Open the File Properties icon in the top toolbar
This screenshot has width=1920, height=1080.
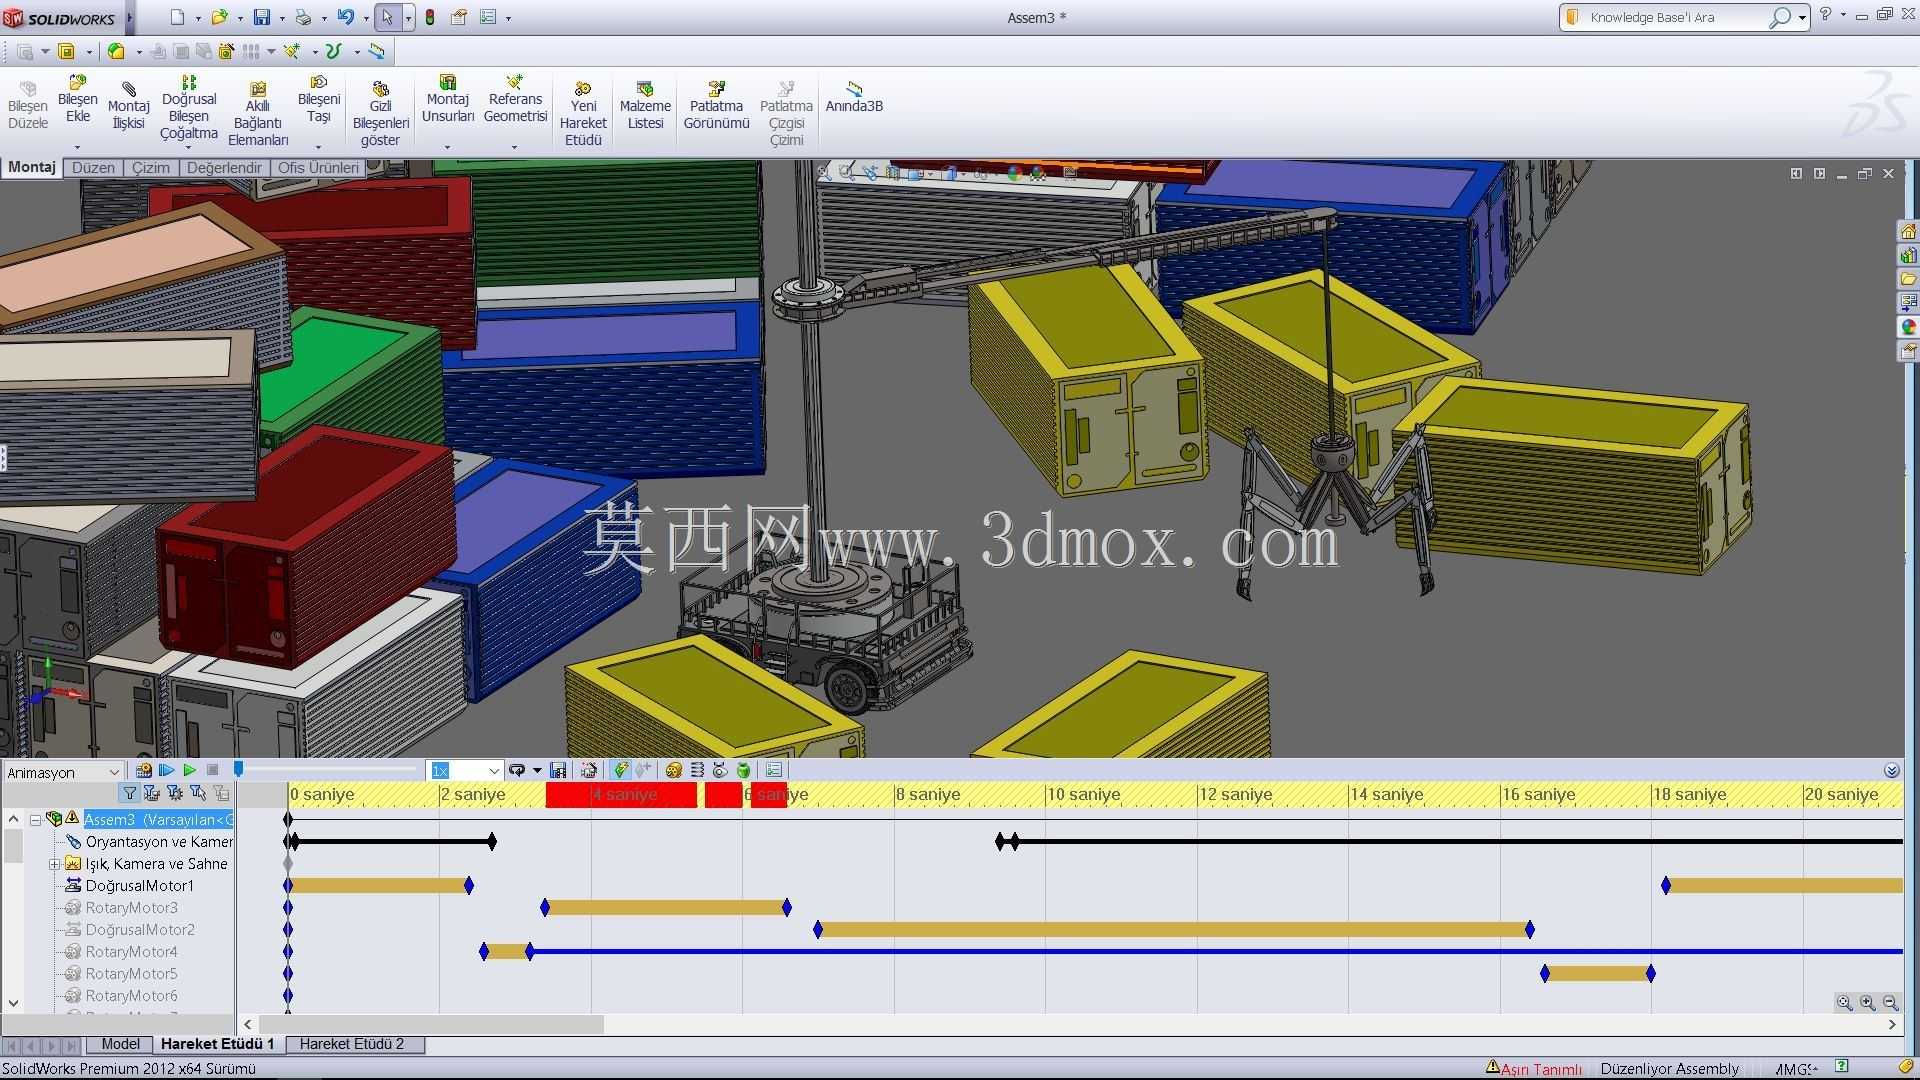pos(459,17)
